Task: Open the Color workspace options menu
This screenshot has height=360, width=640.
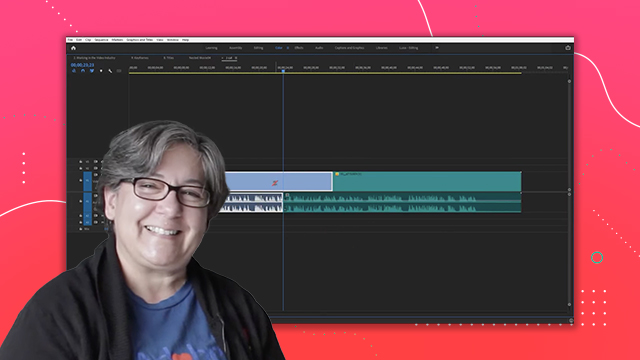Action: pos(288,48)
